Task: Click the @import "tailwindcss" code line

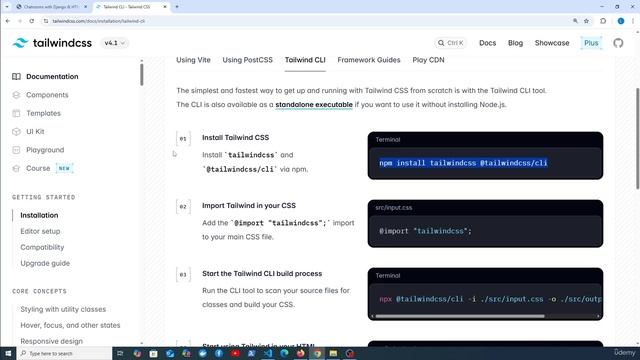Action: (425, 231)
